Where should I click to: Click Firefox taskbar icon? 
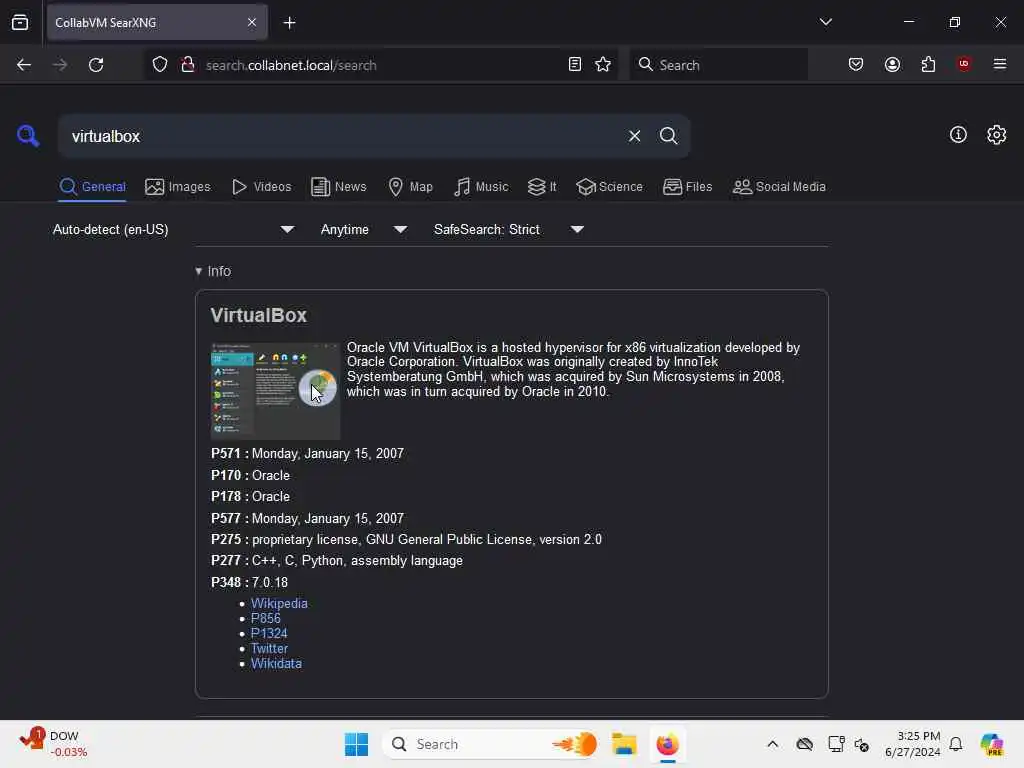(667, 744)
